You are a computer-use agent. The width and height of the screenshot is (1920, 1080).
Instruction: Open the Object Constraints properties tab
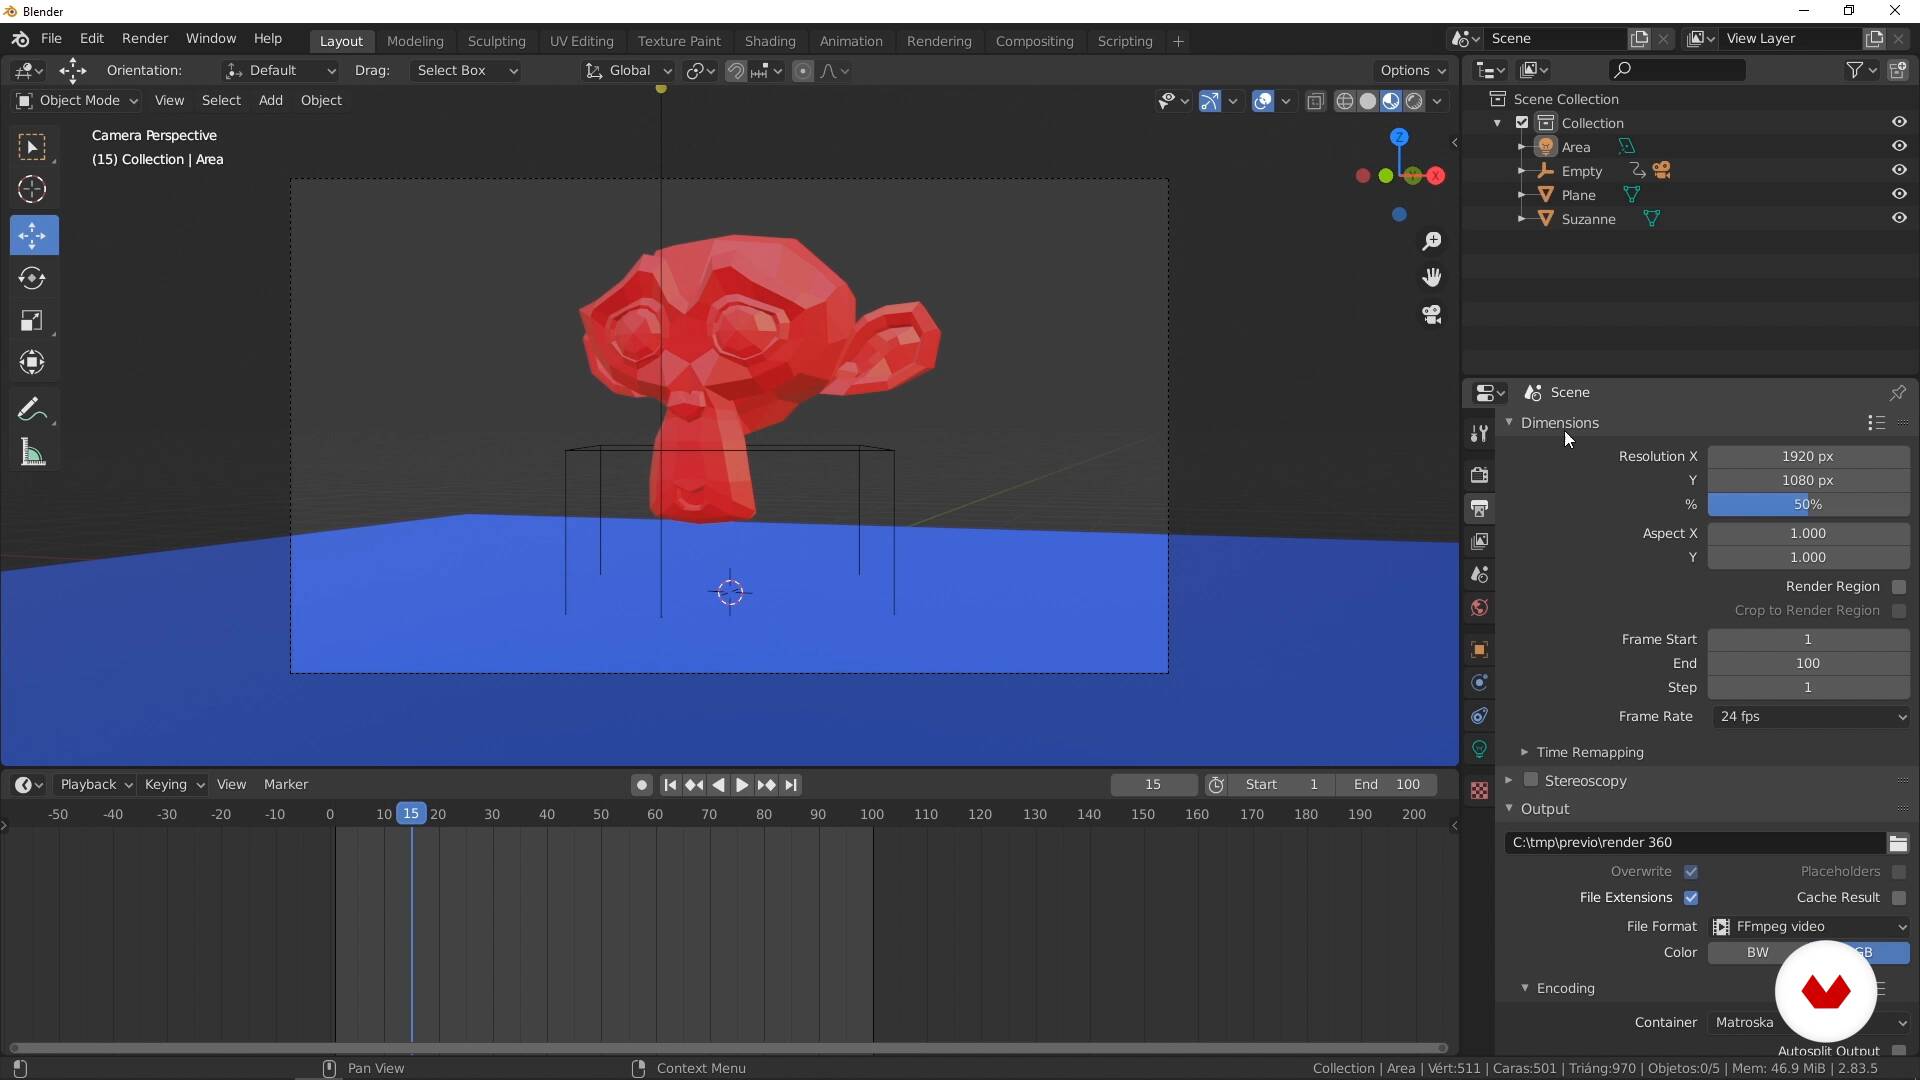(1479, 716)
